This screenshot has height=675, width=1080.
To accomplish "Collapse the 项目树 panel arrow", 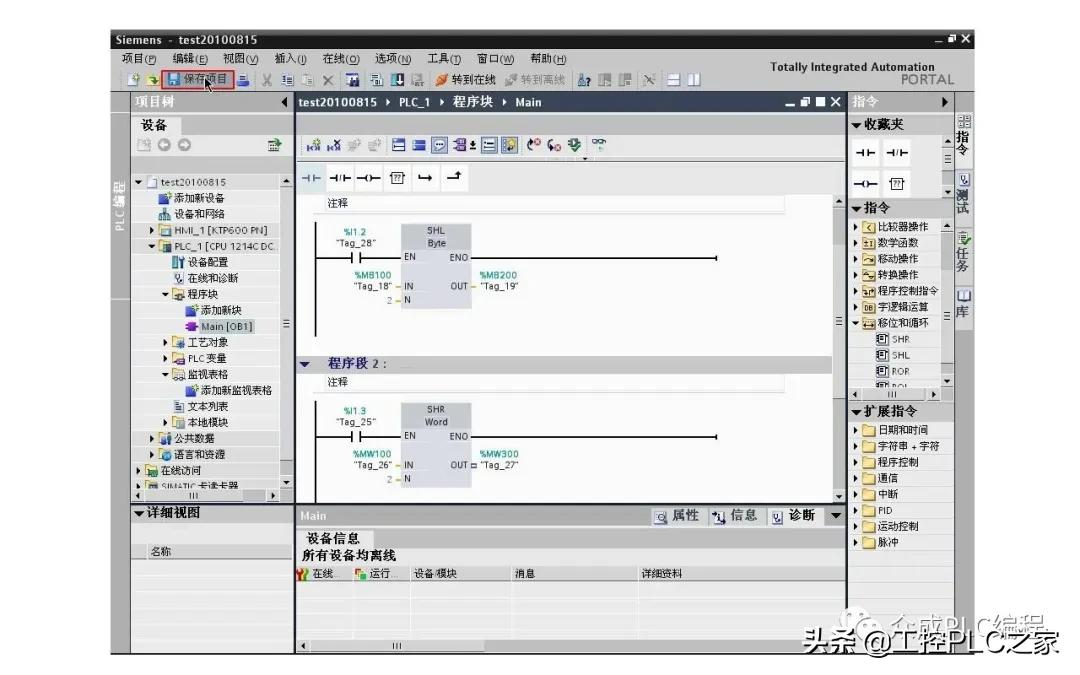I will click(284, 102).
